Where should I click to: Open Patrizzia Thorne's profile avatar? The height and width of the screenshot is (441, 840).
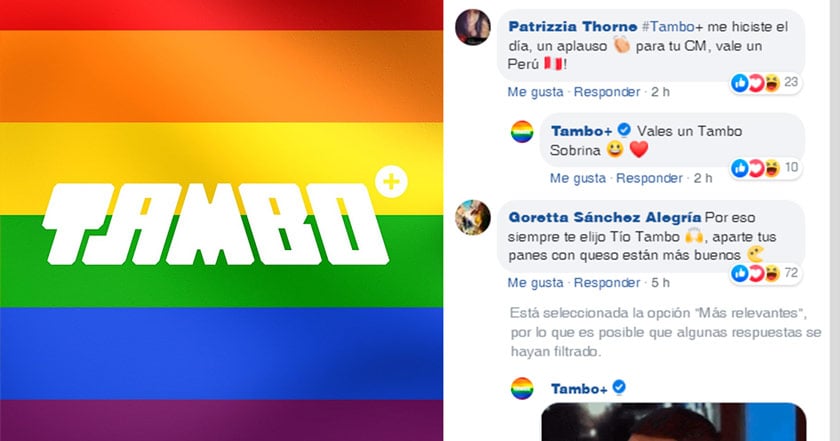click(472, 27)
